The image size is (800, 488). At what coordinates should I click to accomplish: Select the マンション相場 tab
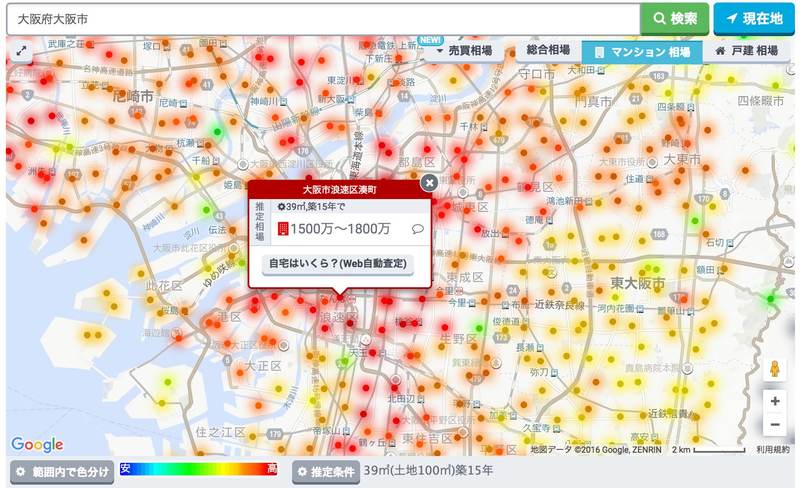642,52
